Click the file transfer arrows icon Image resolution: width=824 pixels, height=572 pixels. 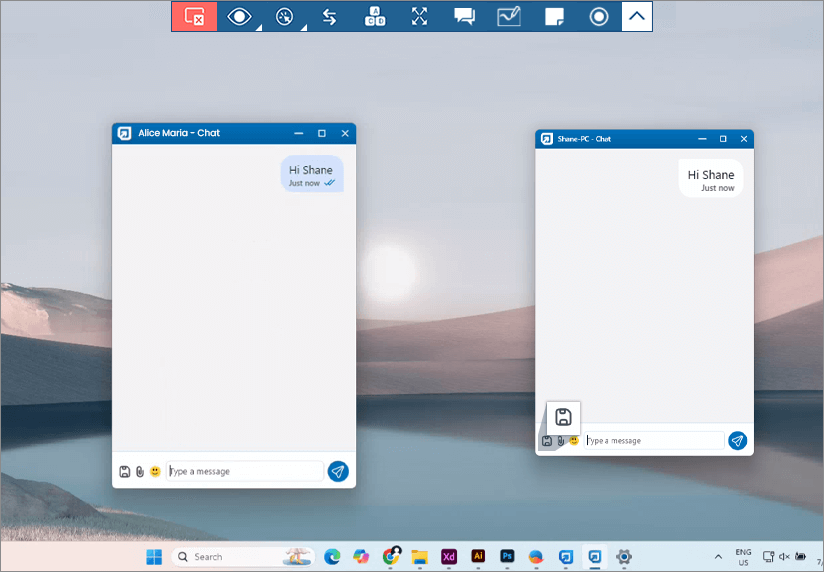(x=329, y=16)
